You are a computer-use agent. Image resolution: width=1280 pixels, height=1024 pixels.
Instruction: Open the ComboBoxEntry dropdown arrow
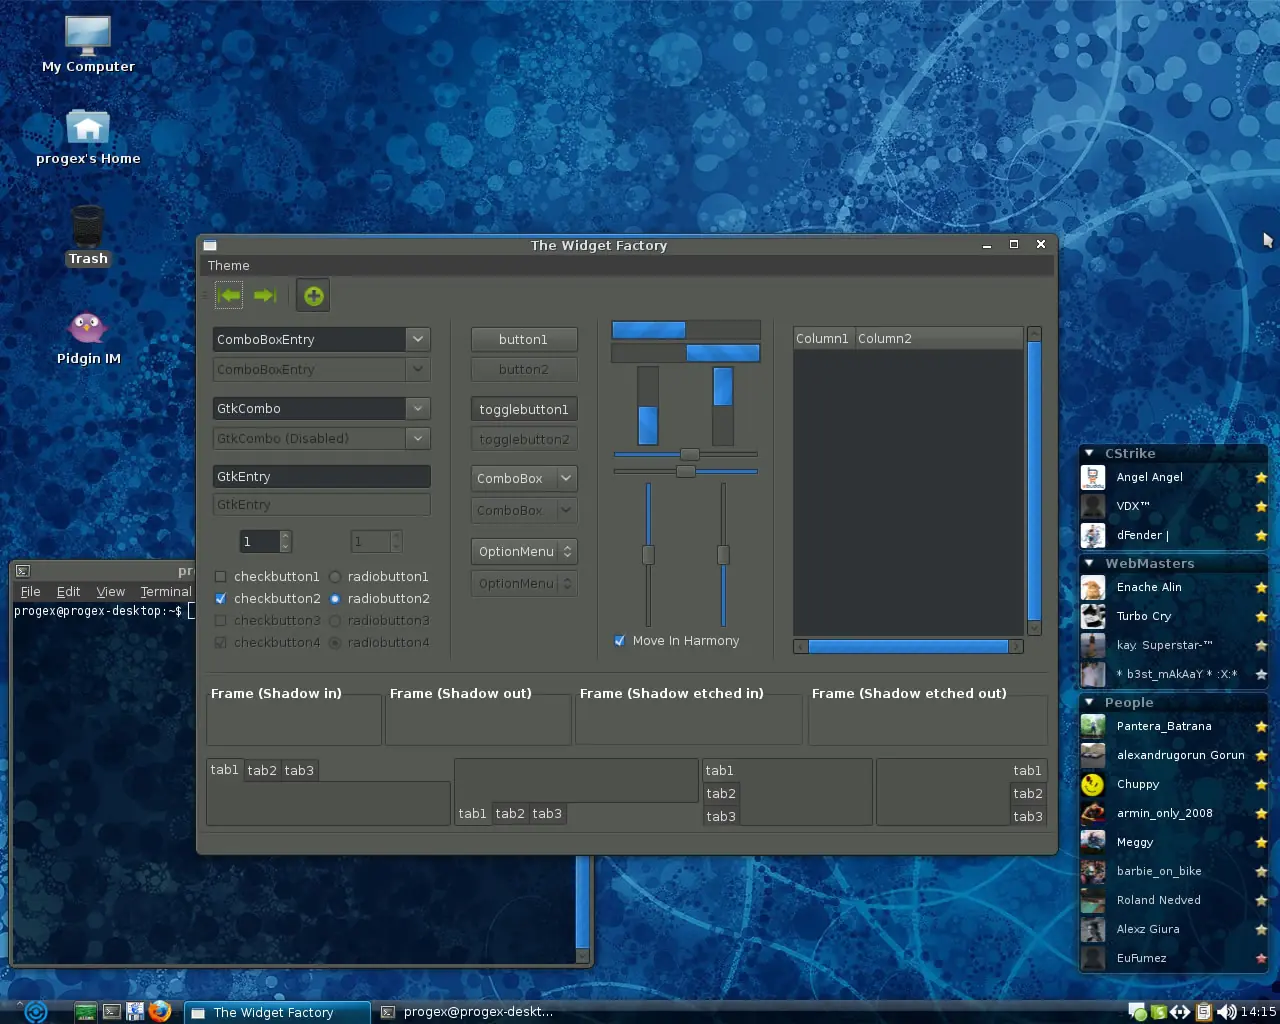tap(418, 339)
